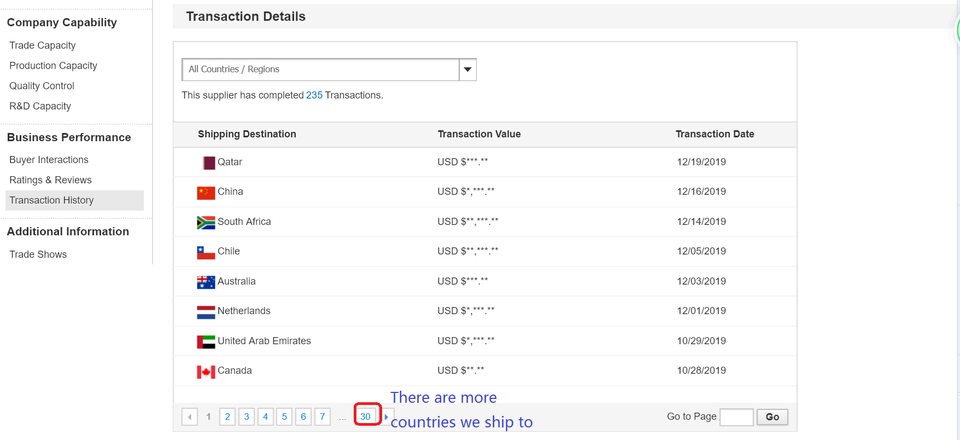Go to the previous page arrow
This screenshot has width=960, height=440.
pyautogui.click(x=190, y=417)
